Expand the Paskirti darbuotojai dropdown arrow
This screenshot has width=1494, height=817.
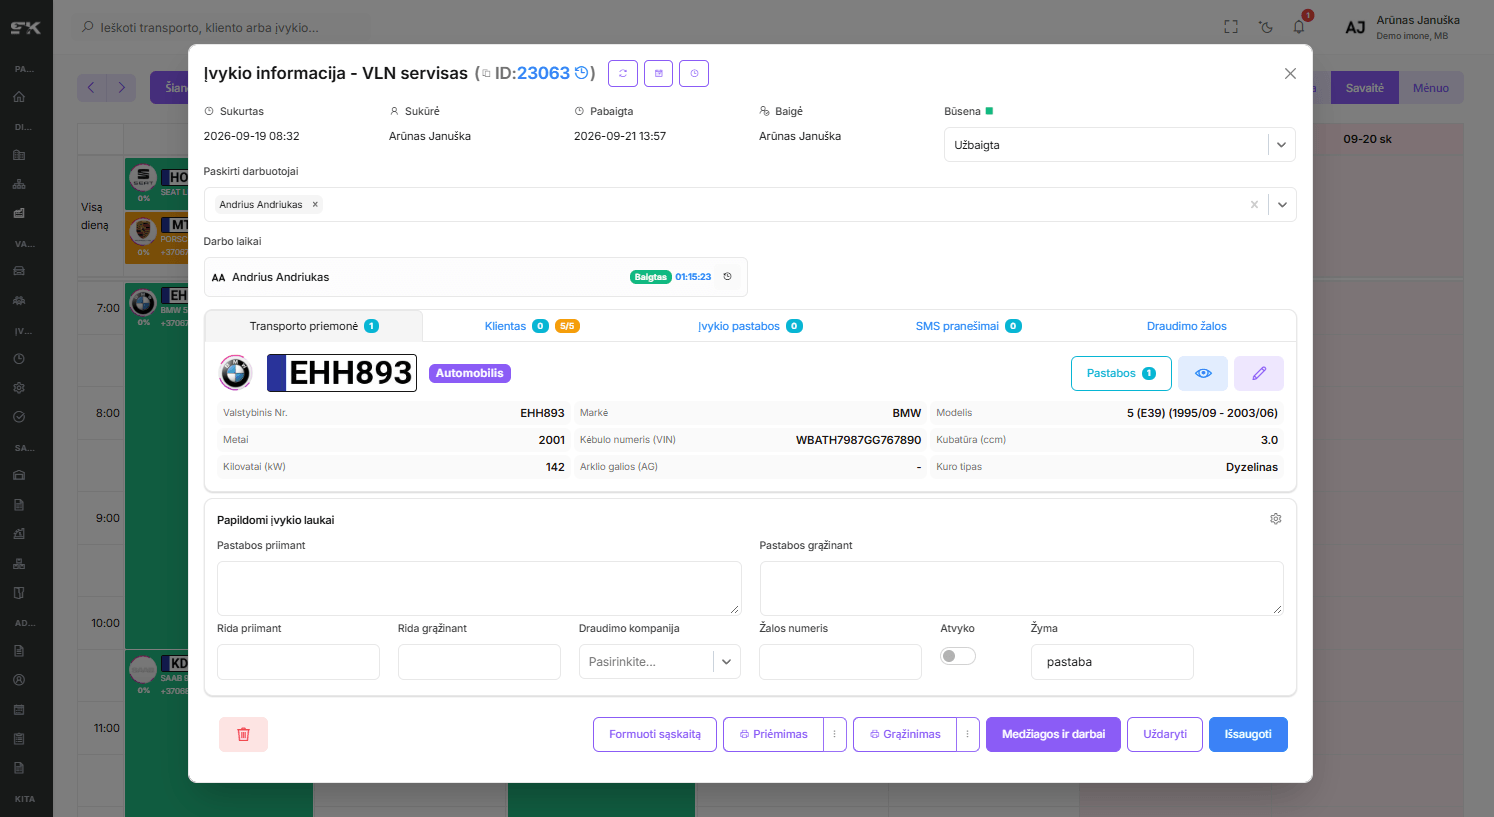pyautogui.click(x=1282, y=204)
